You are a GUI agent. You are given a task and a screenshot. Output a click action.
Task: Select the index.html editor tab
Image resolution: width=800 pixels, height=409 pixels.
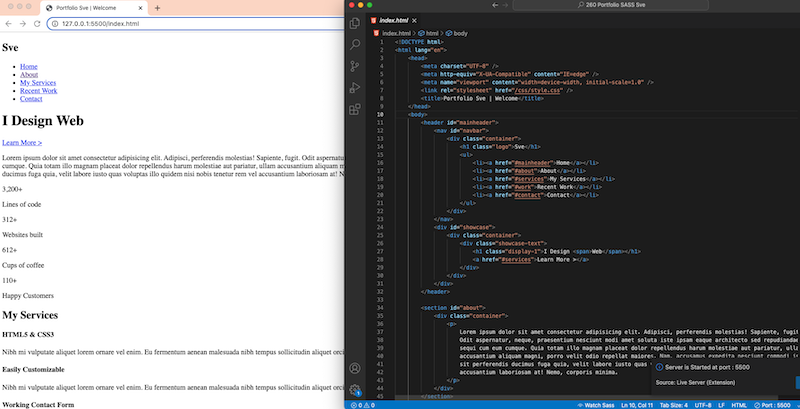coord(393,20)
